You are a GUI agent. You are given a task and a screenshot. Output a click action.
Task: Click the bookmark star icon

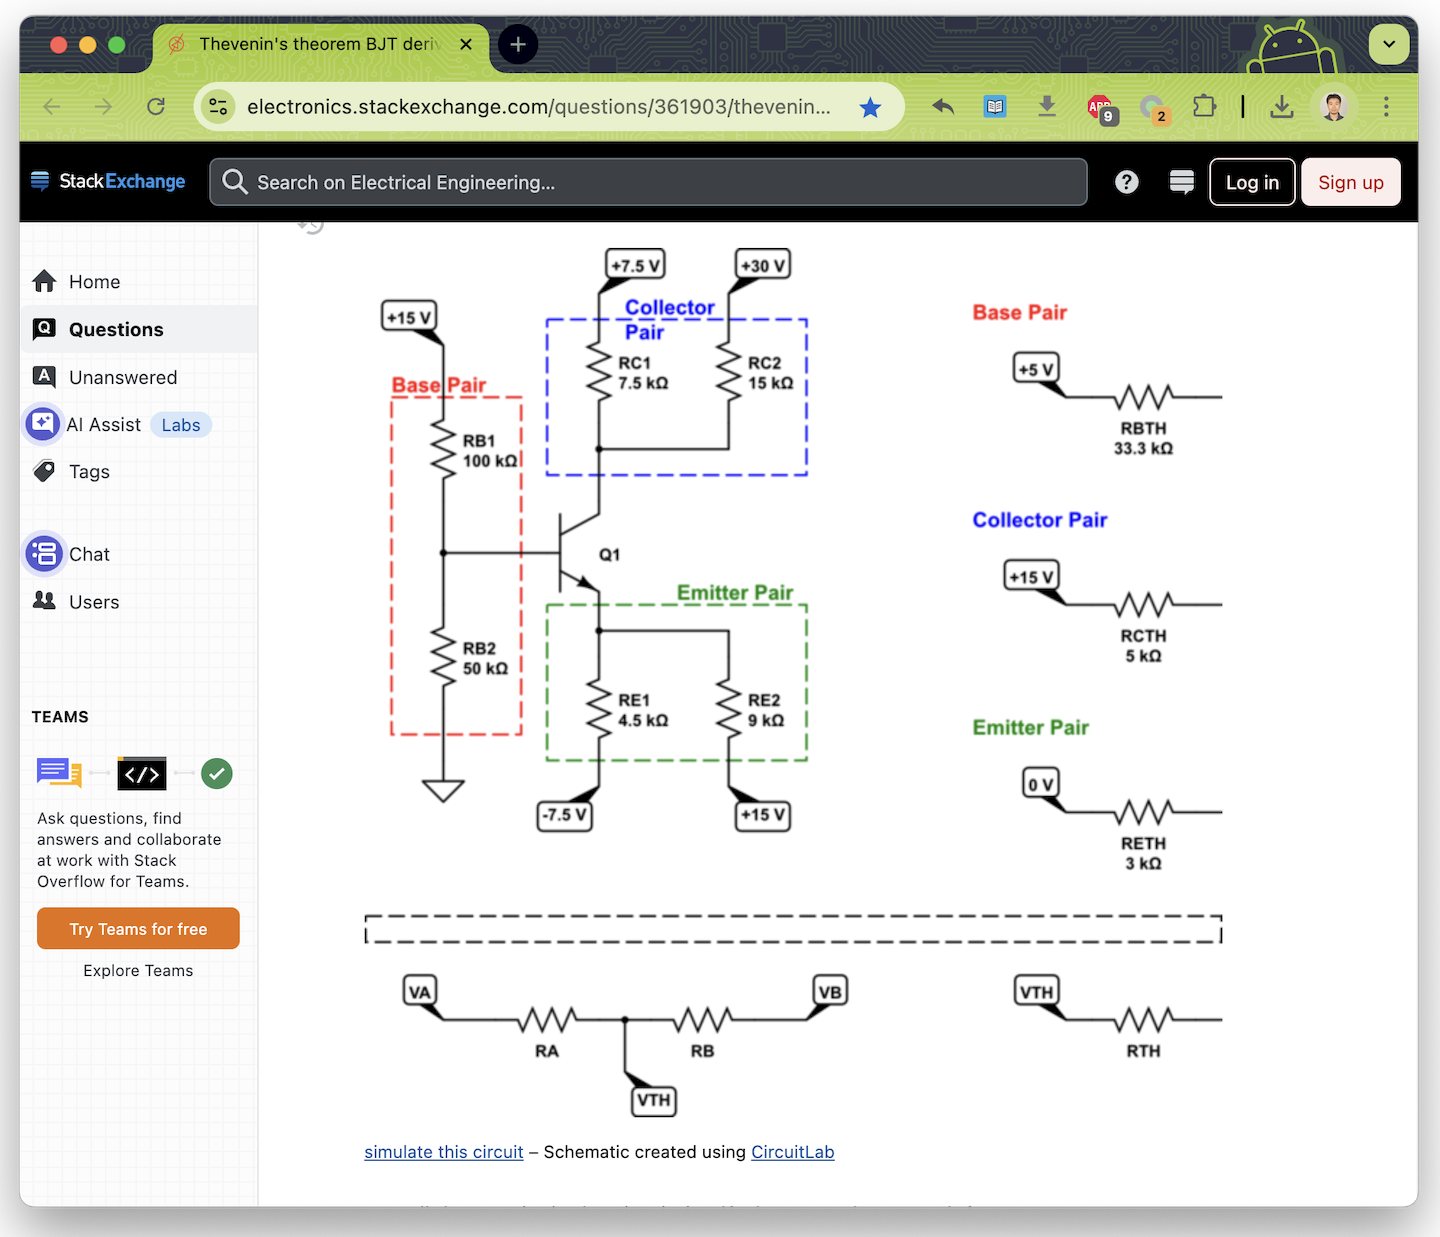(x=870, y=107)
